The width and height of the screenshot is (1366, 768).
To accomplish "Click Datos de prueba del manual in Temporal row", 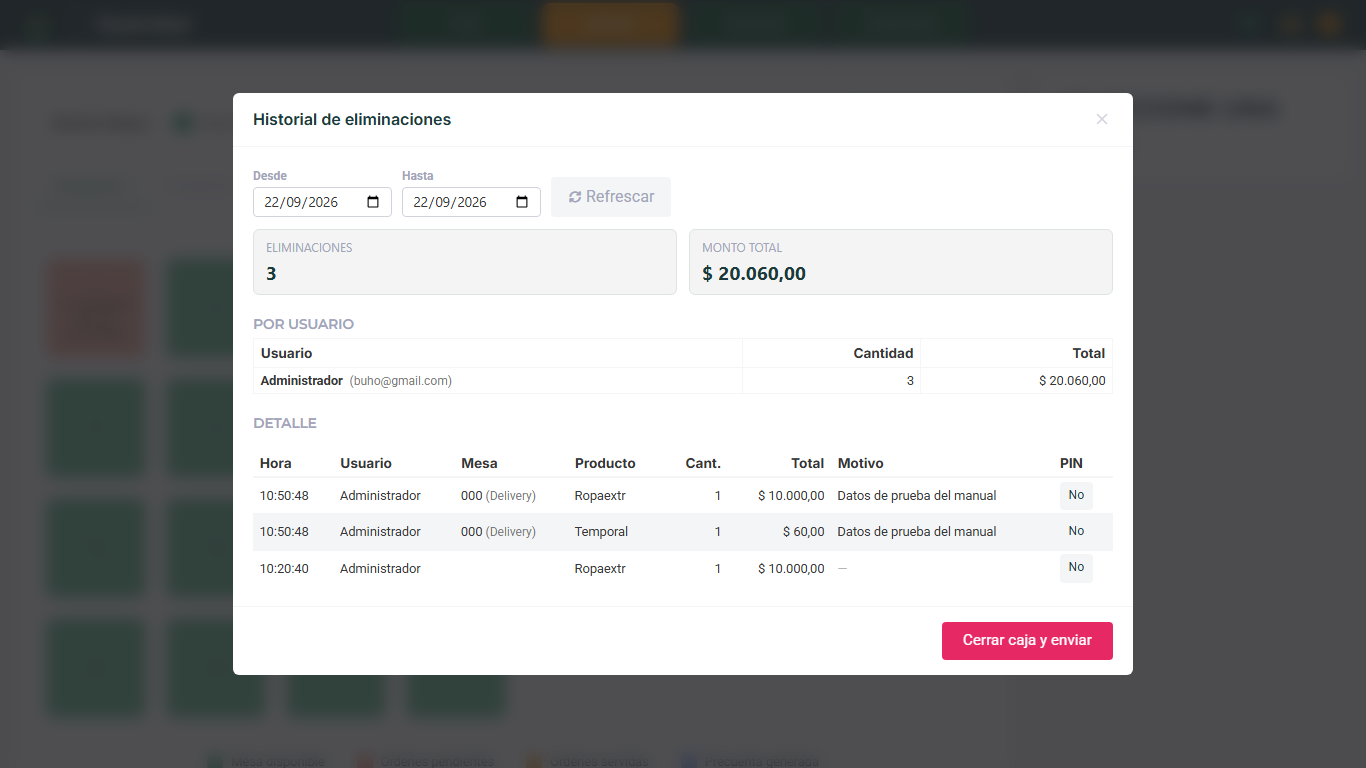I will (917, 532).
